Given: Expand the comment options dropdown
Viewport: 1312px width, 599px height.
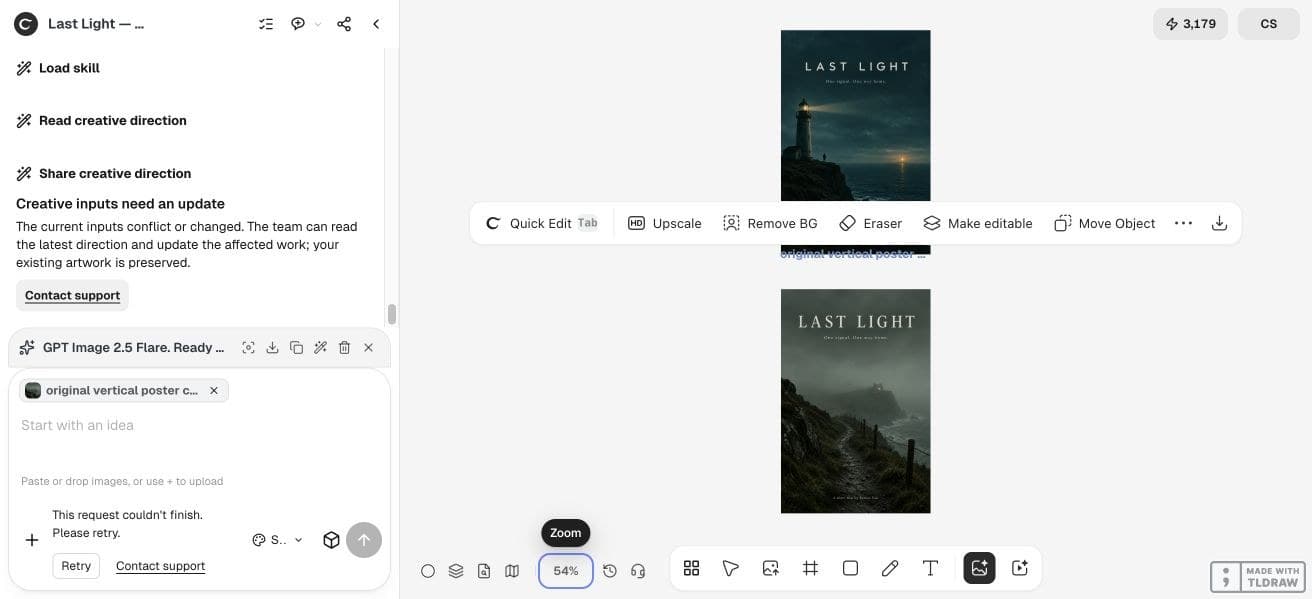Looking at the screenshot, I should pos(318,24).
